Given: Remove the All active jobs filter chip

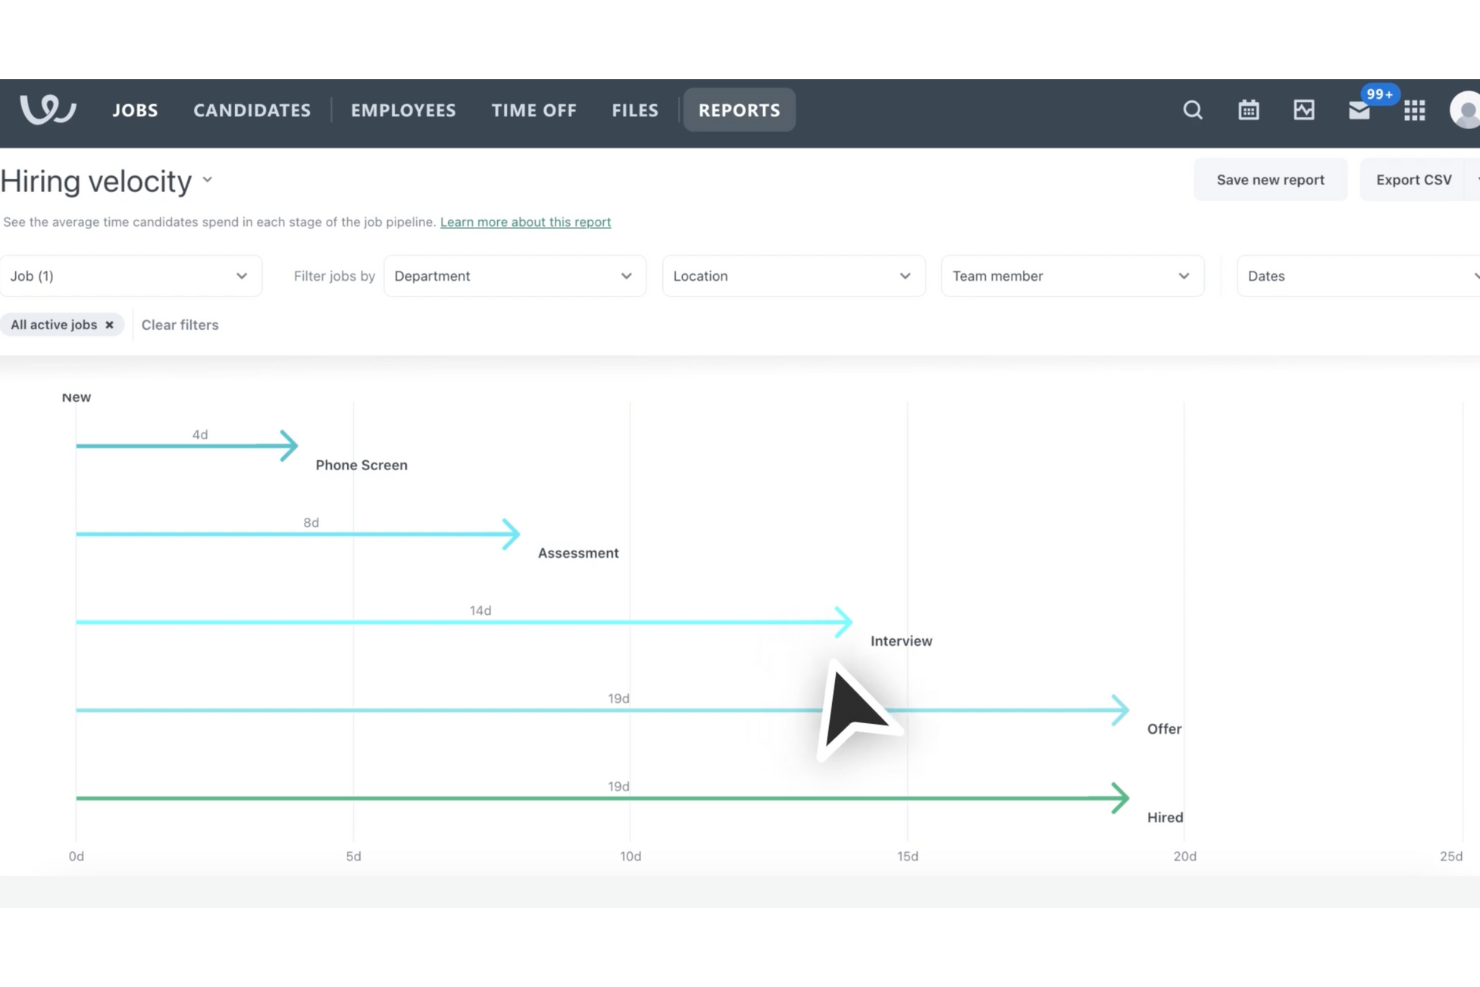Looking at the screenshot, I should click(109, 324).
